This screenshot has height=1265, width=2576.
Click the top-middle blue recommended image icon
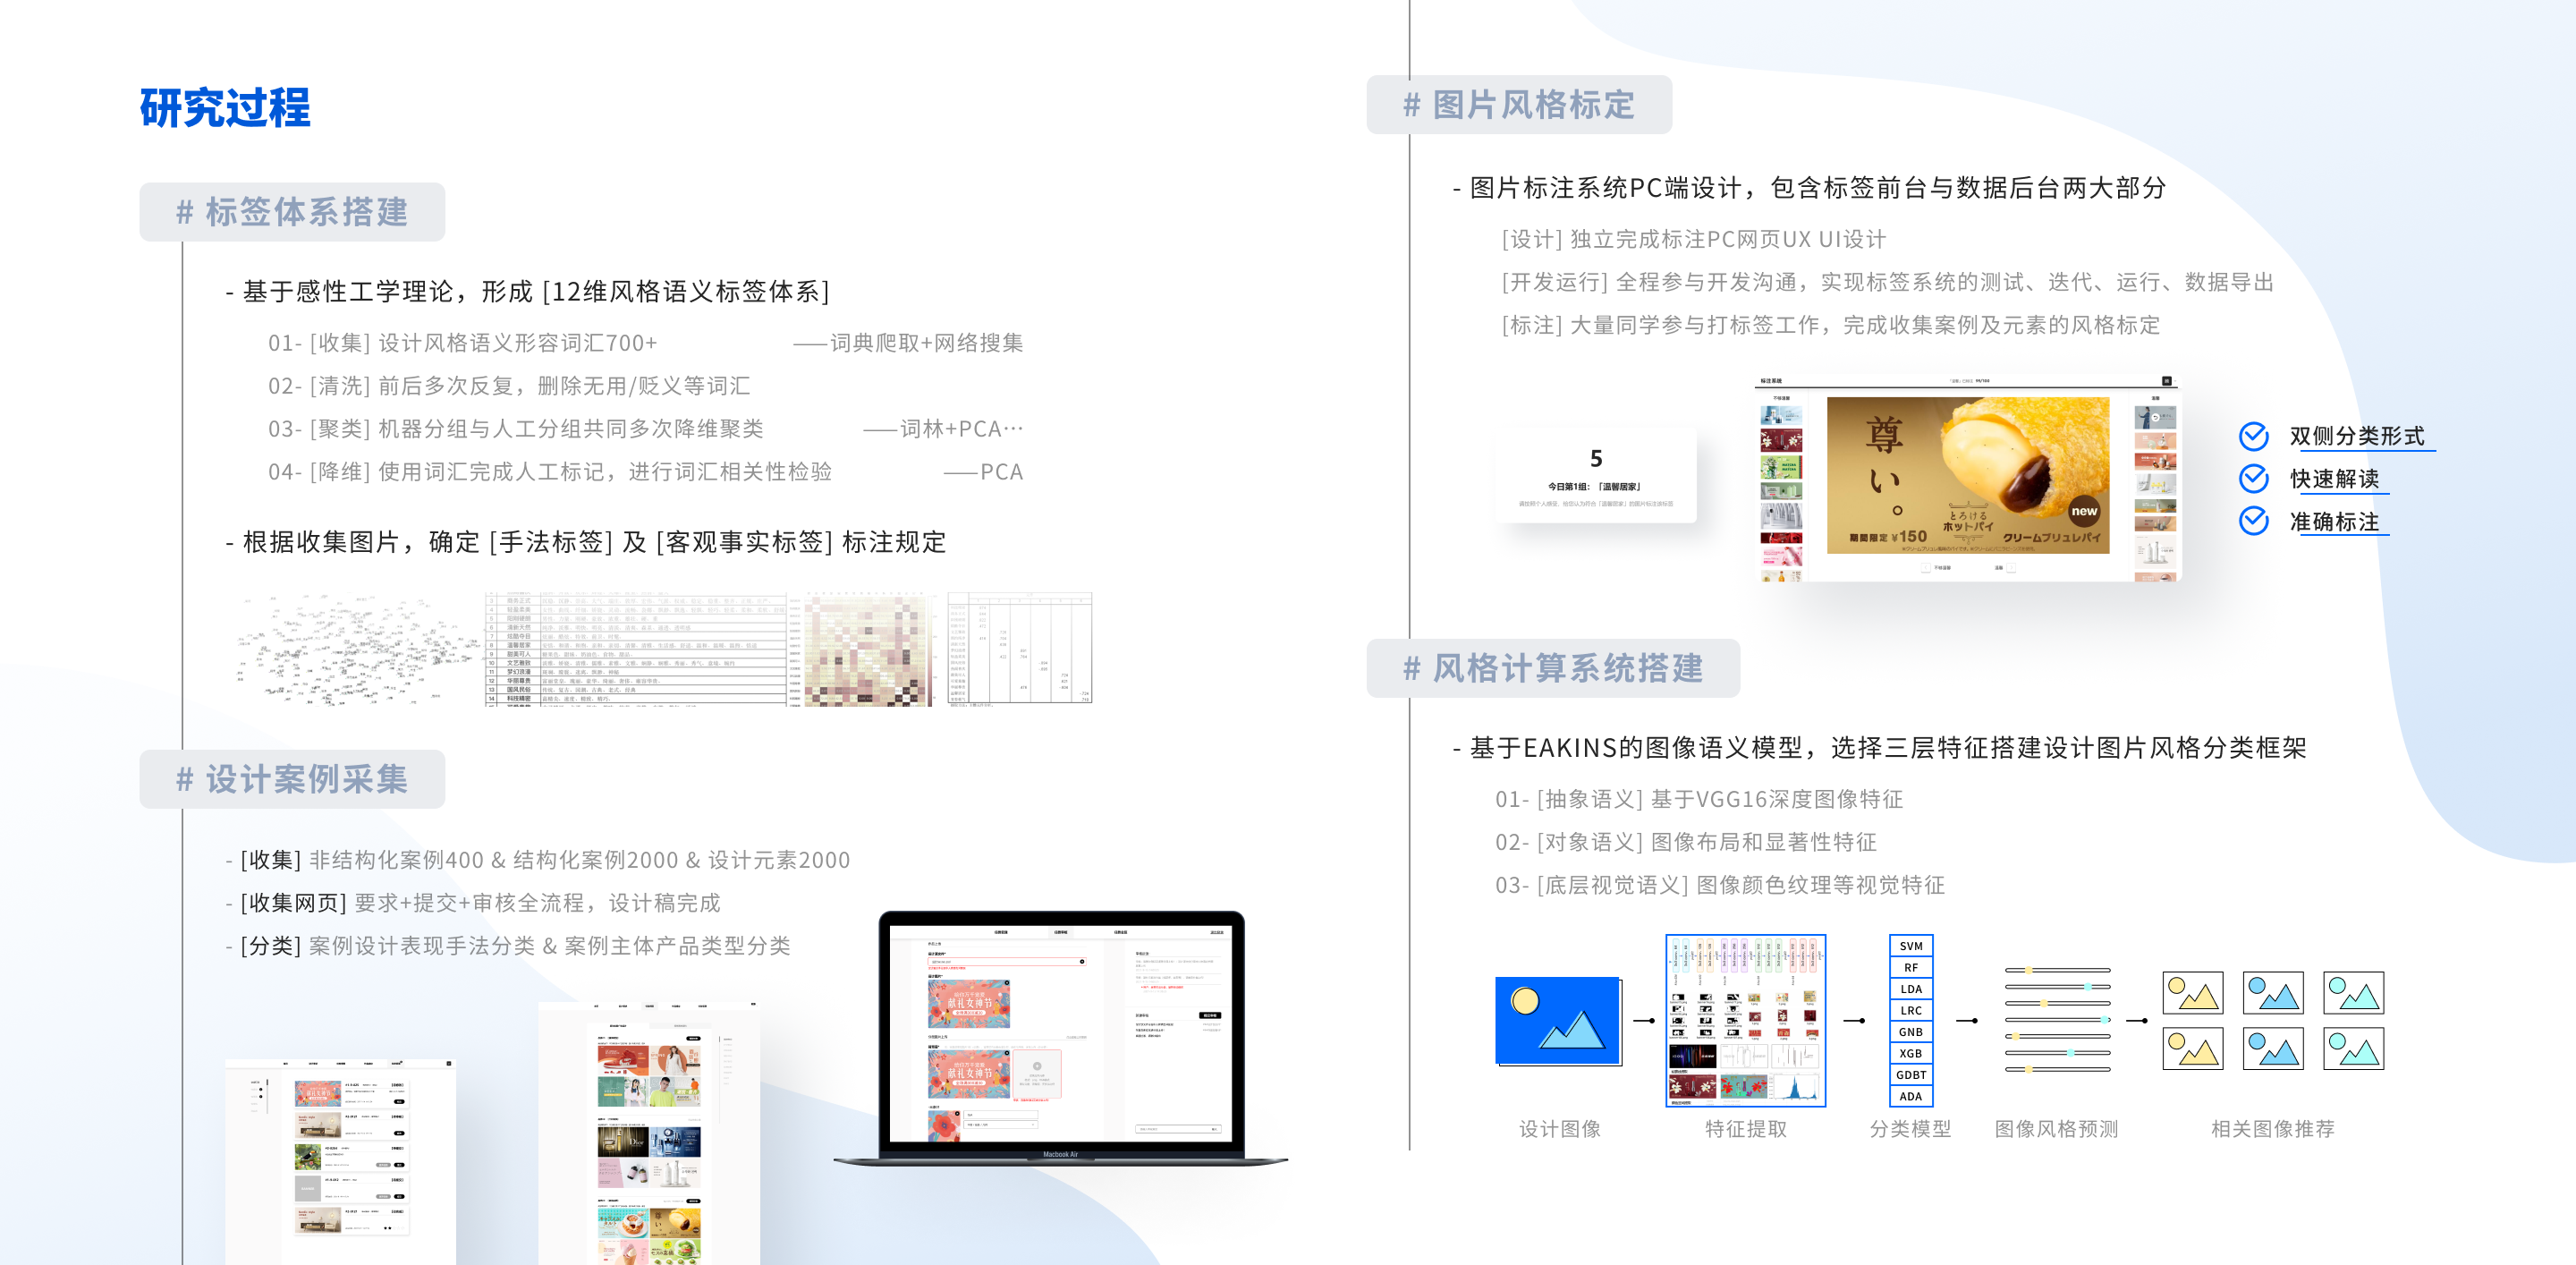(2272, 993)
